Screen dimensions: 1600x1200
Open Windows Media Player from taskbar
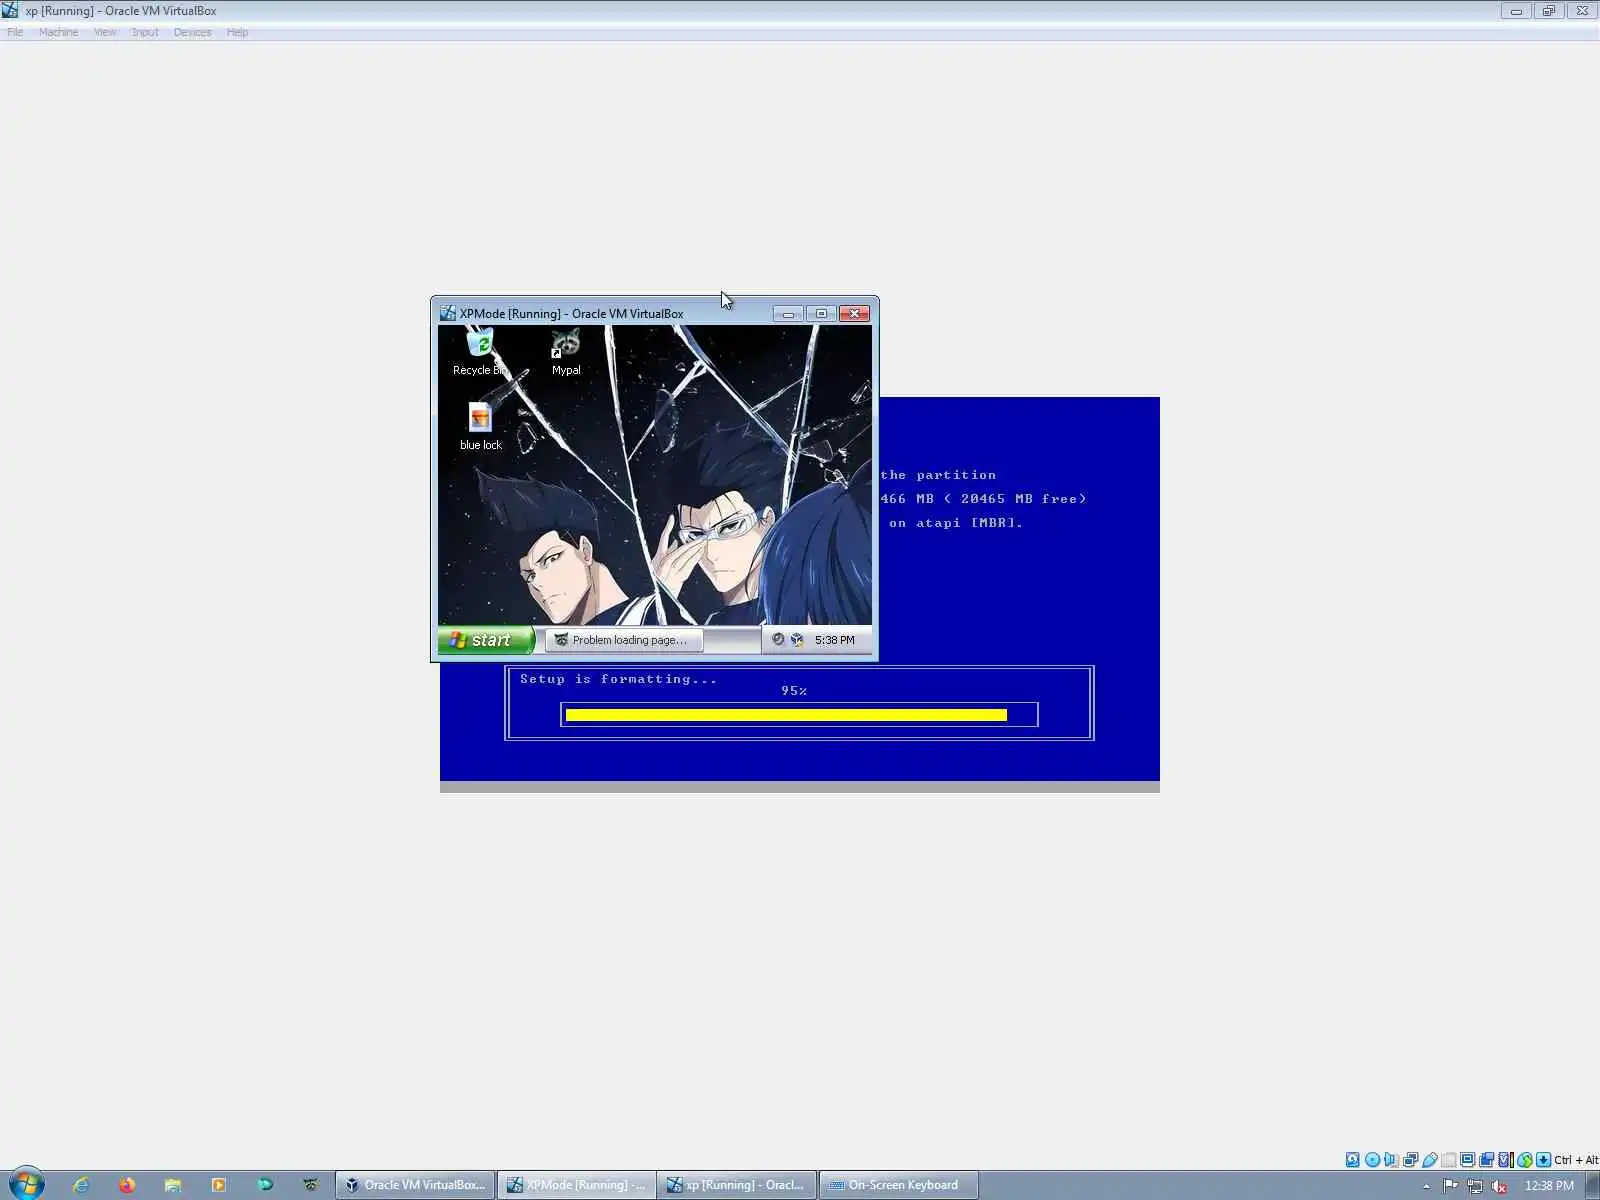coord(219,1185)
